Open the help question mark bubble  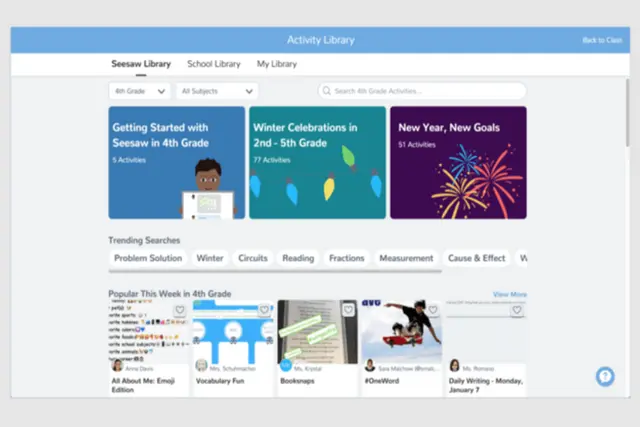coord(605,376)
